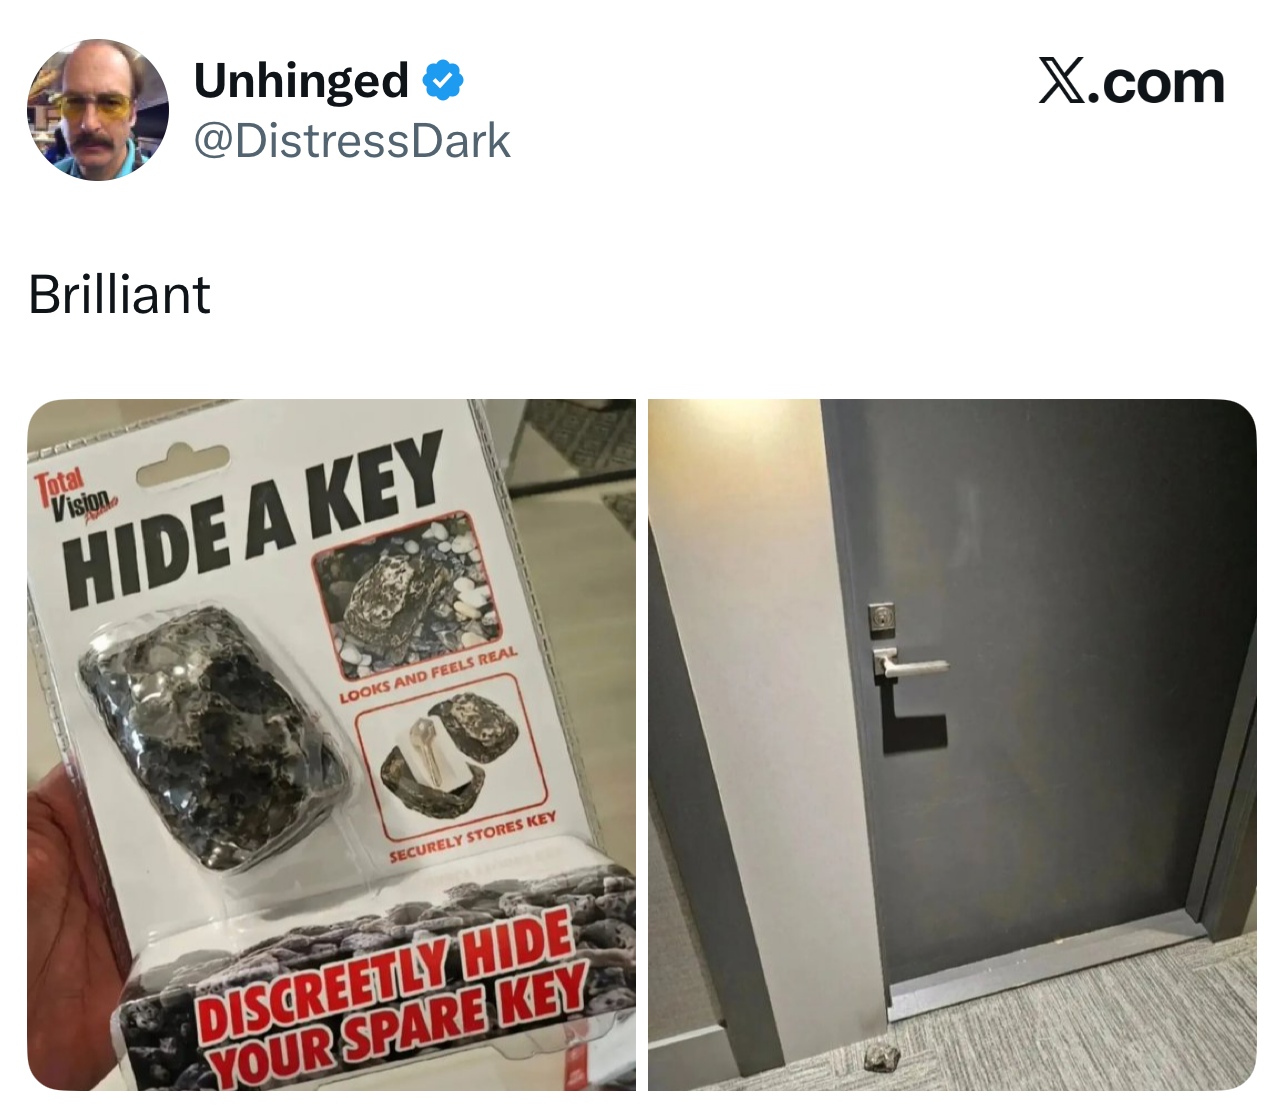
Task: Open the @DistressDark handle link
Action: (352, 141)
